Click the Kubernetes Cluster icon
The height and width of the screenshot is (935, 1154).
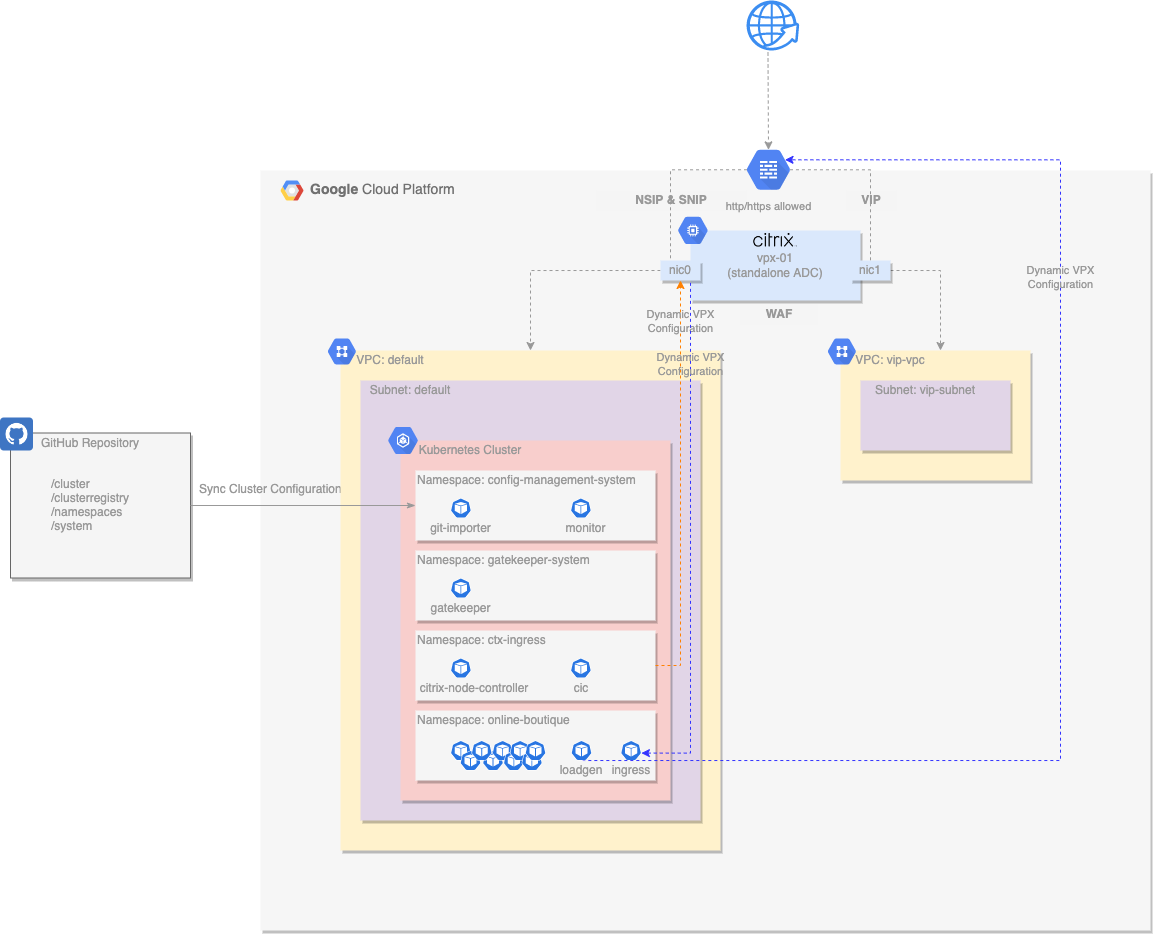click(x=403, y=440)
